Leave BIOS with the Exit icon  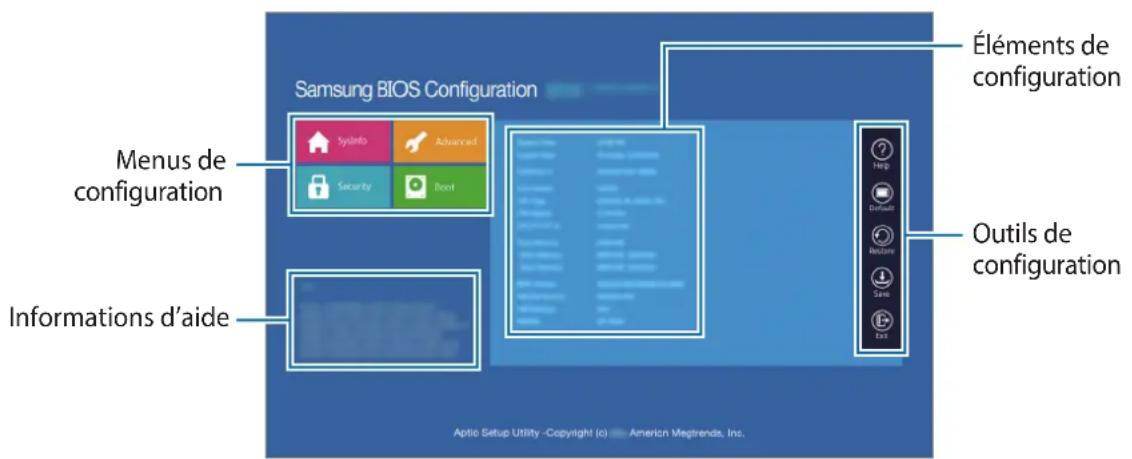tap(881, 320)
